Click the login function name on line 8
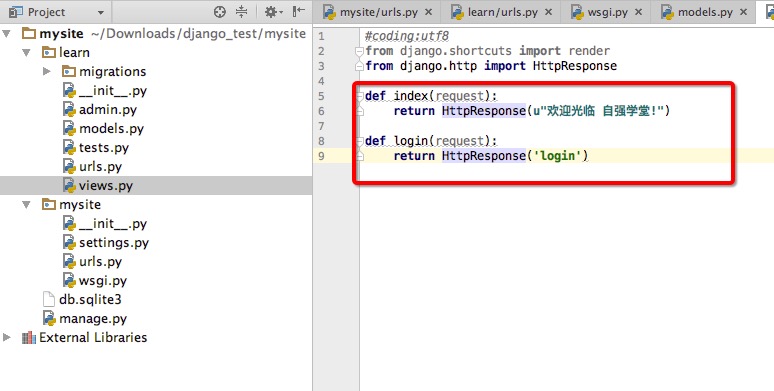 coord(411,141)
